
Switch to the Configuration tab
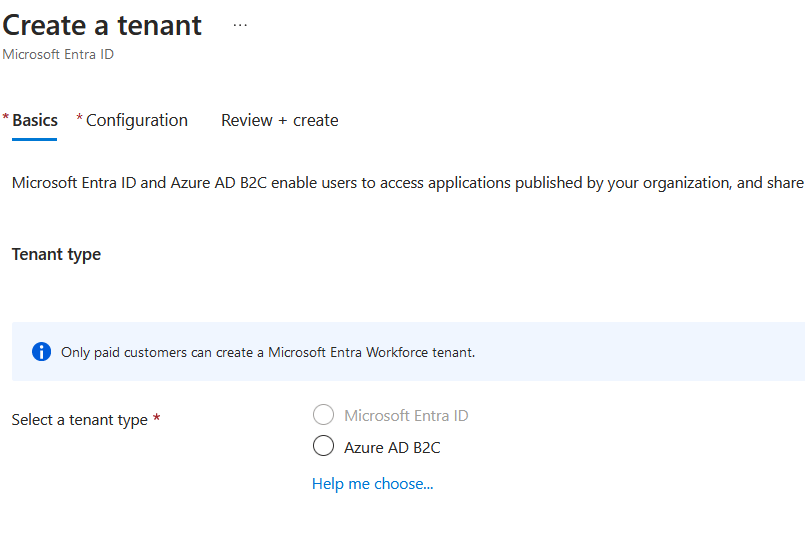[137, 120]
